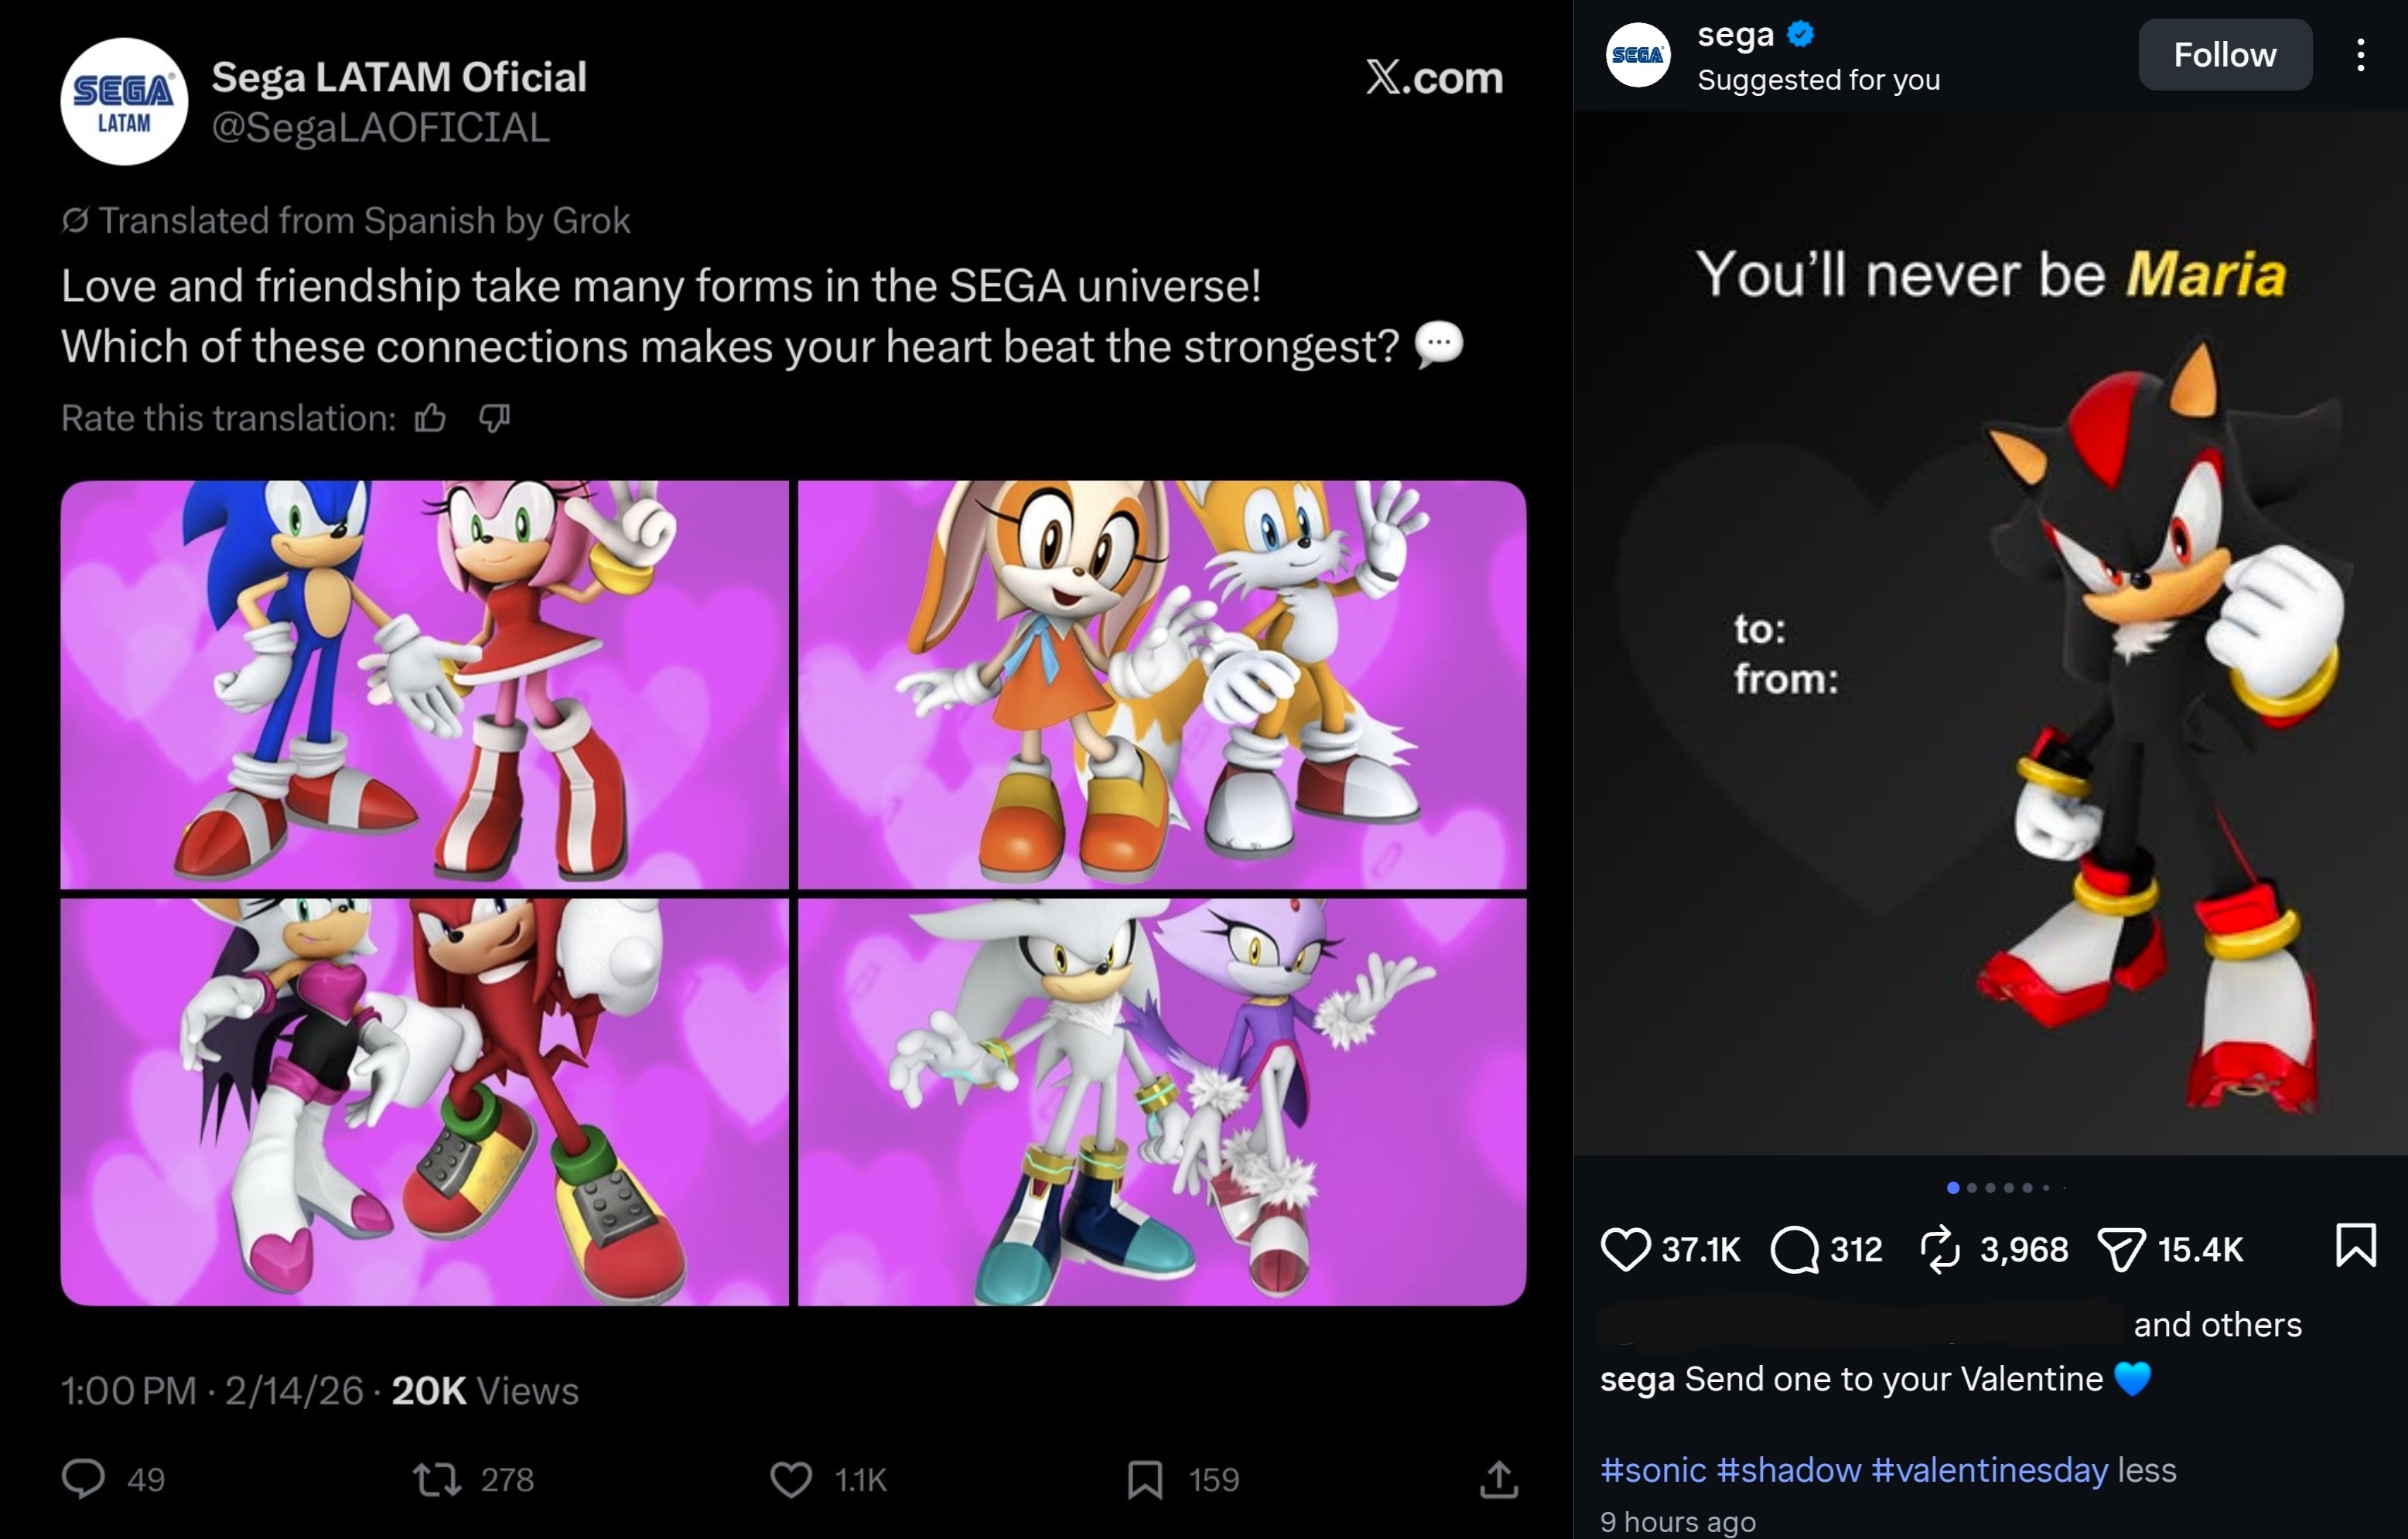Like the Shadow valentine post
2408x1539 pixels.
[1625, 1249]
